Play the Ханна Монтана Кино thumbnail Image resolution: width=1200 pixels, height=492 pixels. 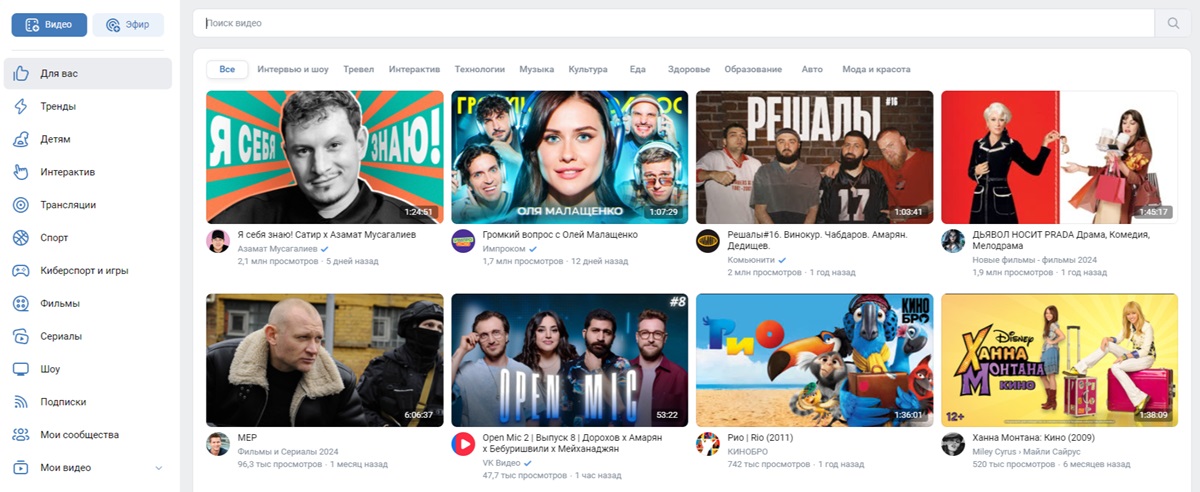point(1060,360)
